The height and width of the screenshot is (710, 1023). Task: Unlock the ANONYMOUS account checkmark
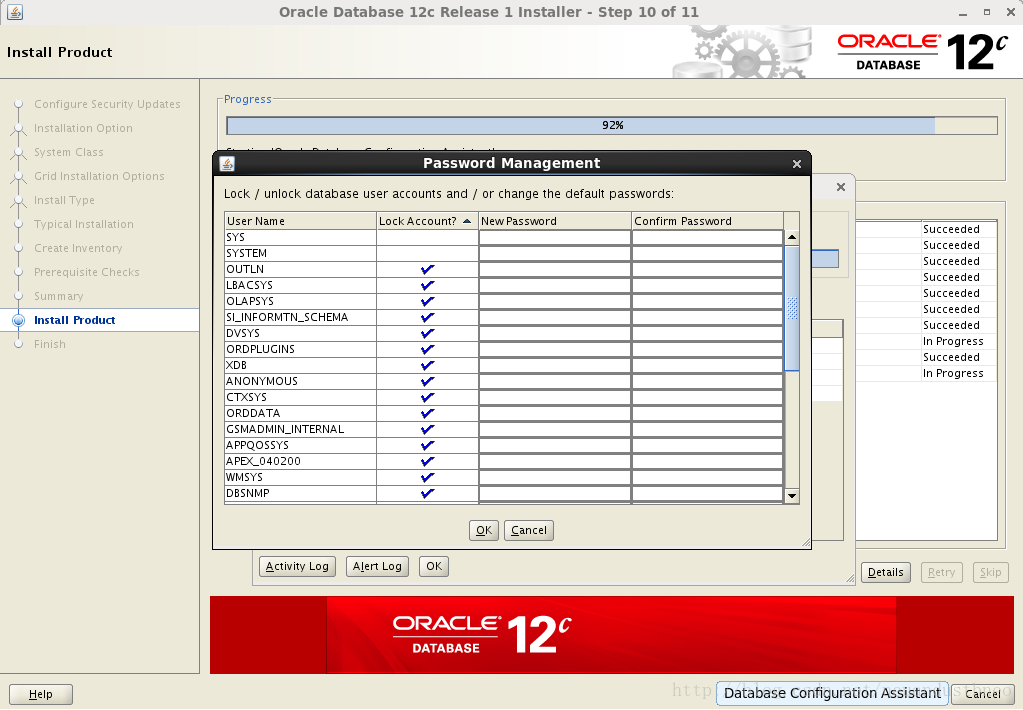tap(427, 381)
